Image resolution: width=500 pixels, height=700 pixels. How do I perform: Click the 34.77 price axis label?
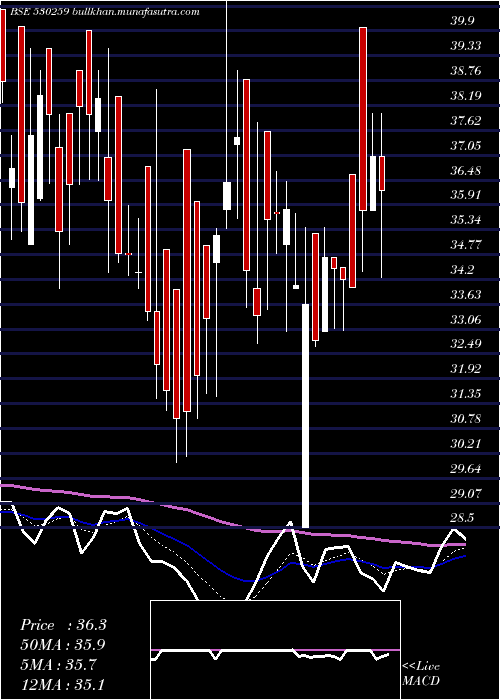[x=467, y=245]
